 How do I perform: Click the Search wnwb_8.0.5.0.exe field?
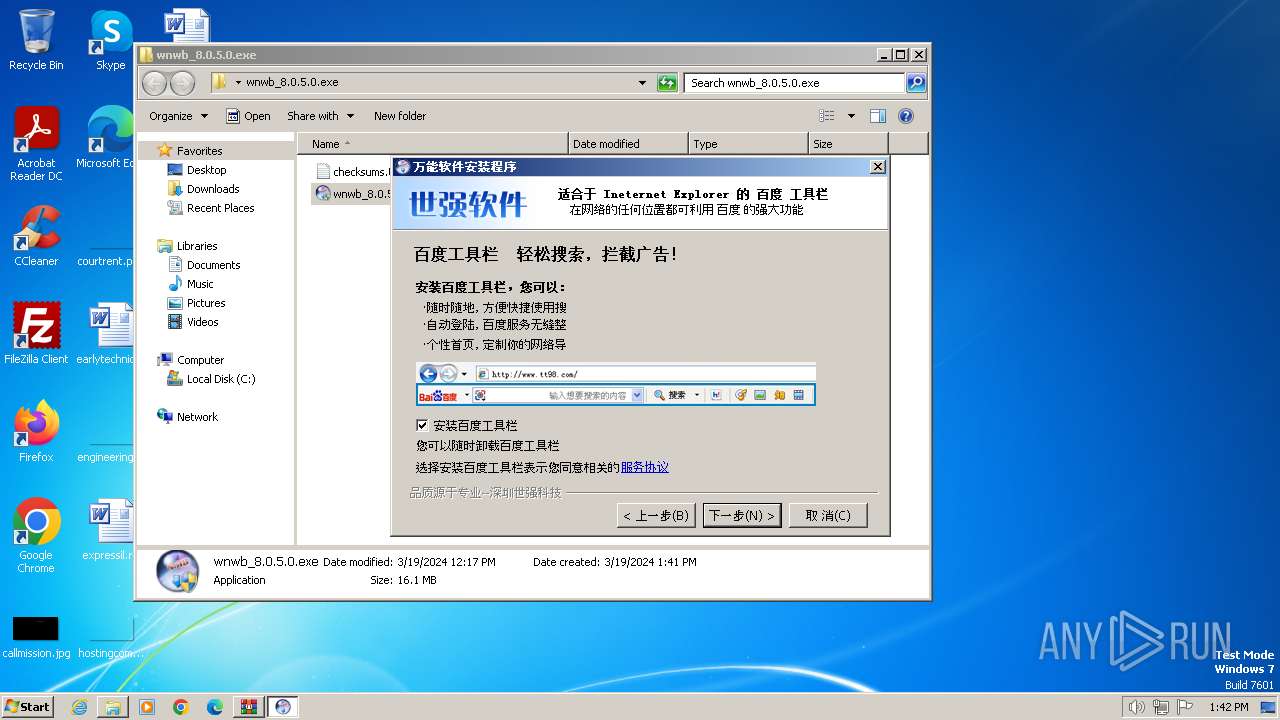[795, 83]
